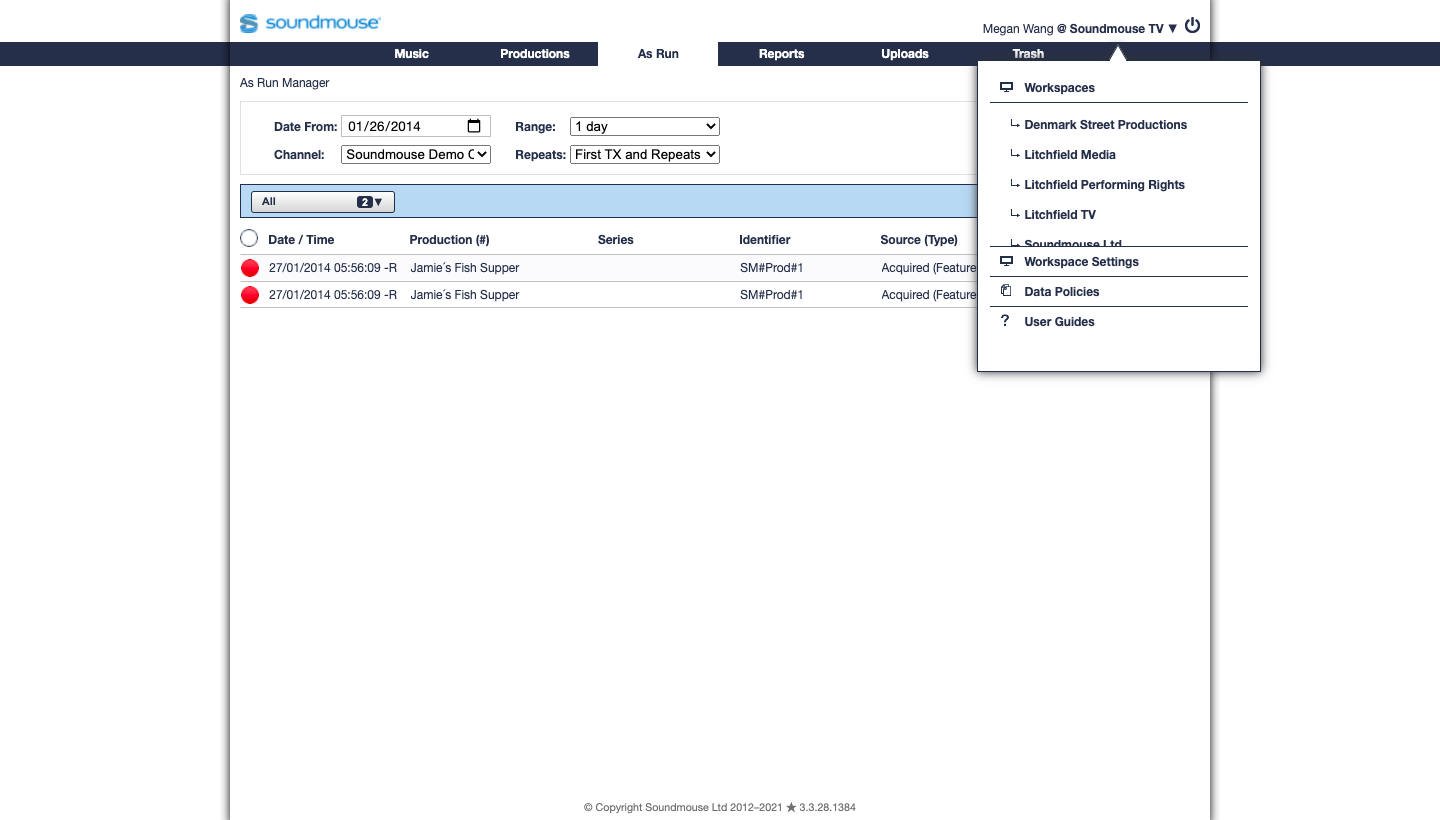1440x820 pixels.
Task: Open the Reports tab
Action: (781, 54)
